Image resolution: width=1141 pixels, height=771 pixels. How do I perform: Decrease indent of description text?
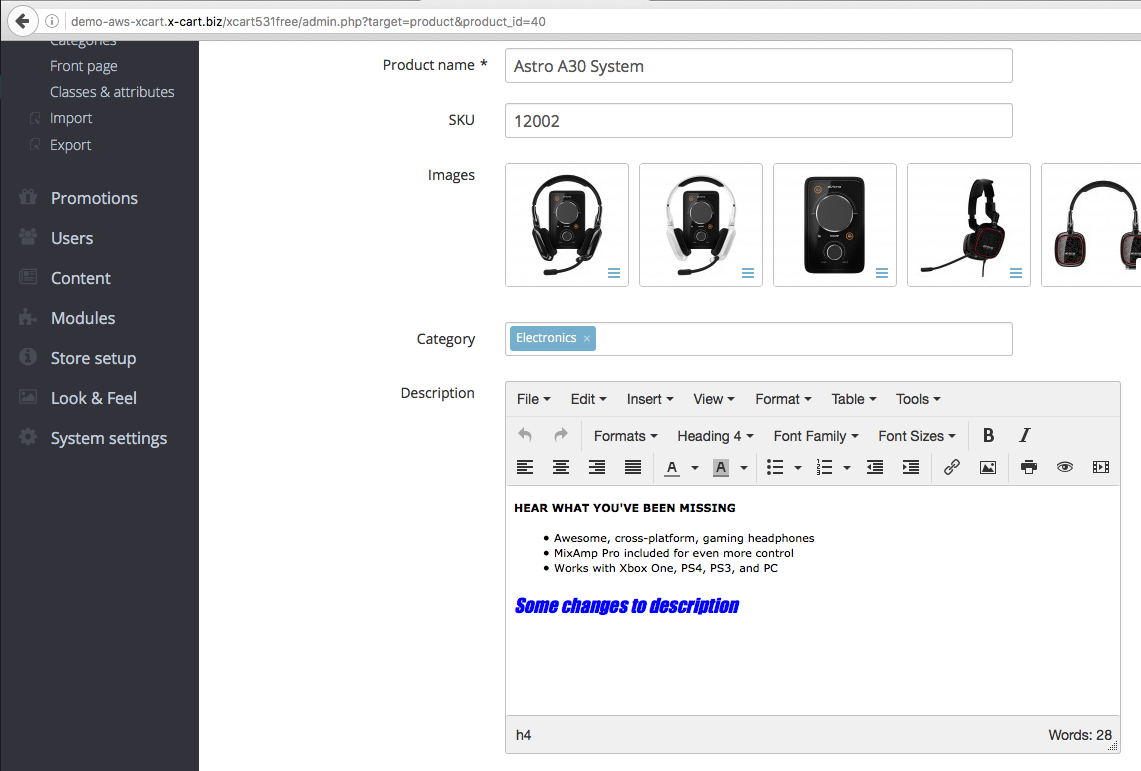pos(875,468)
